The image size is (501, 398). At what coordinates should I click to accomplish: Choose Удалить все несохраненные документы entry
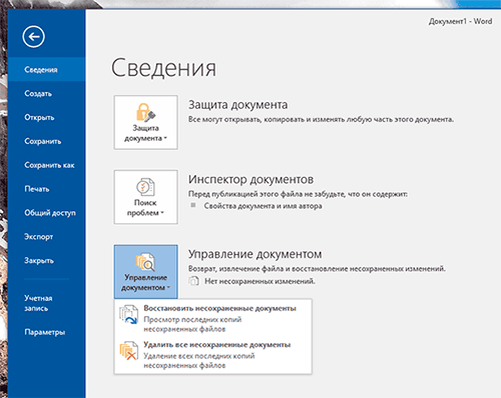point(213,355)
